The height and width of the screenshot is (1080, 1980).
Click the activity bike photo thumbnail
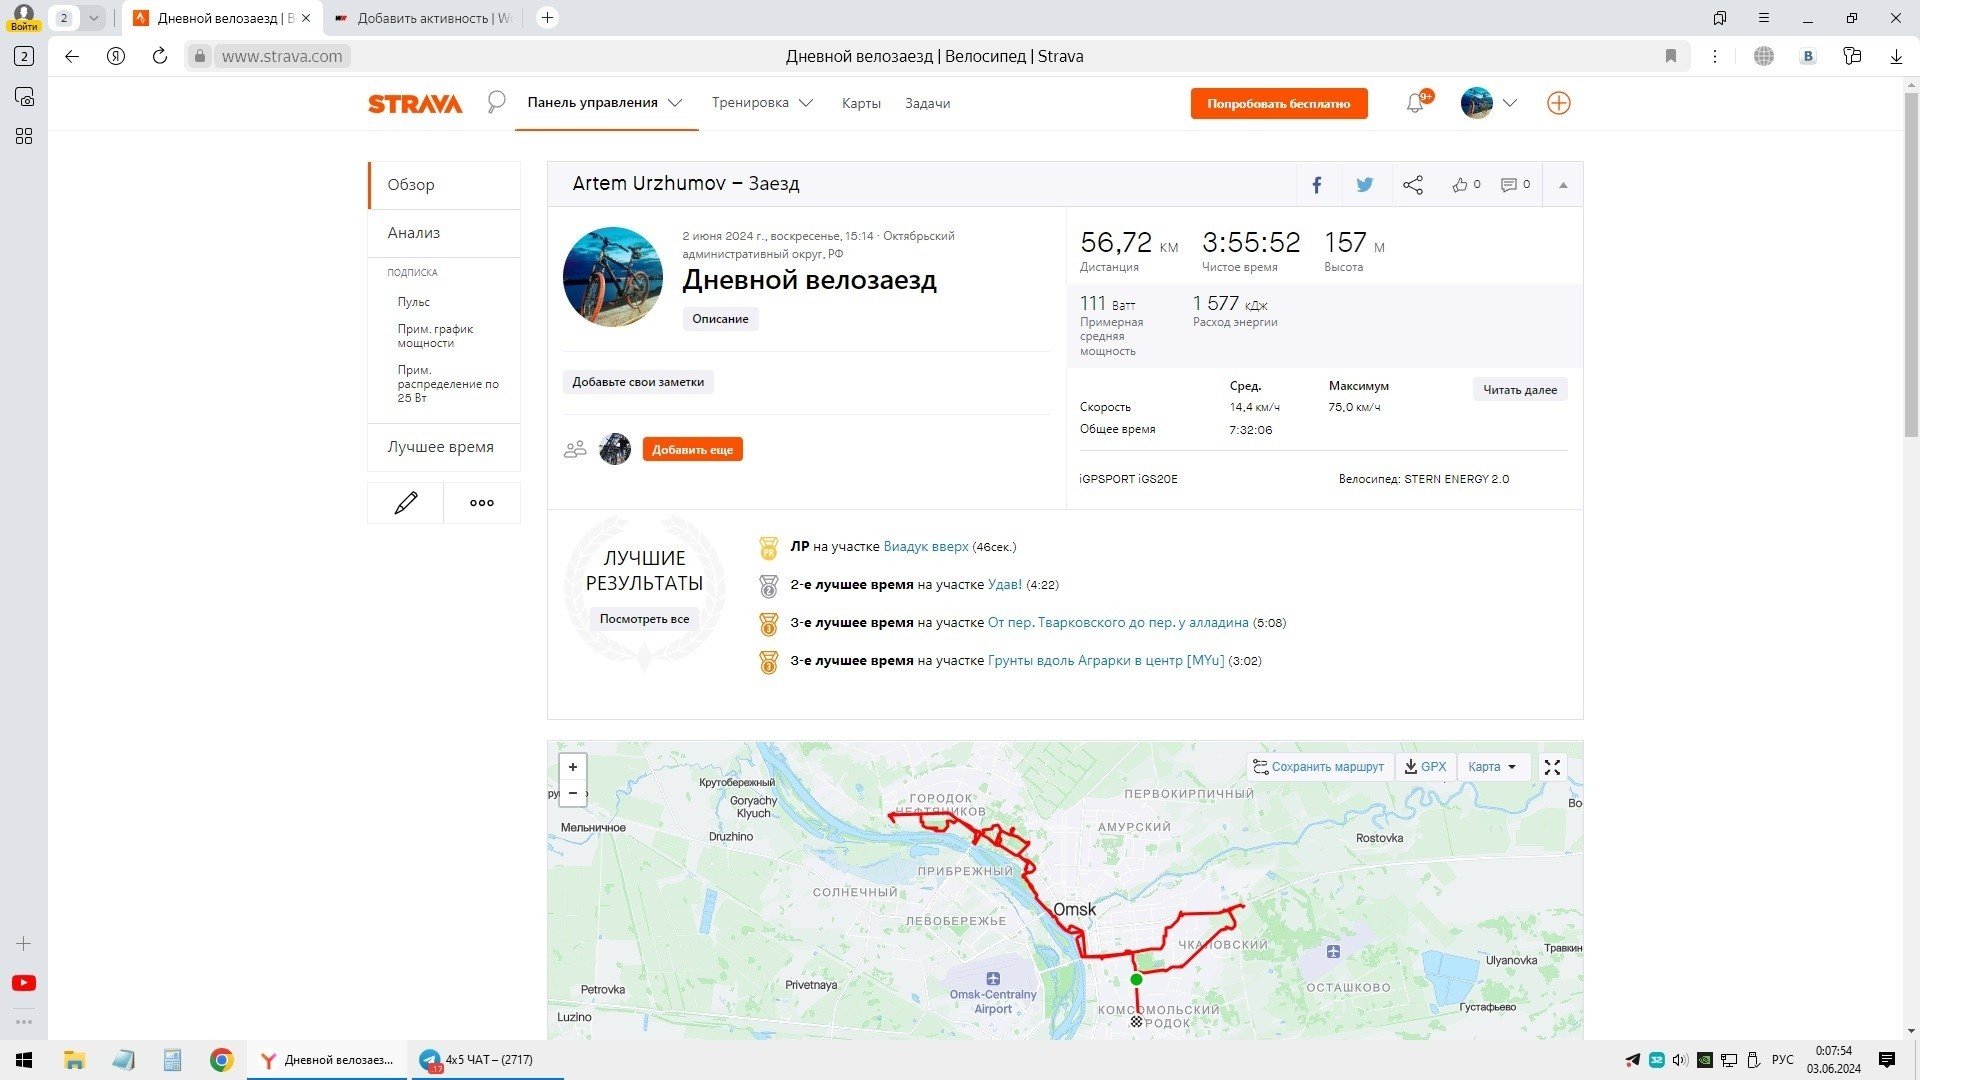tap(613, 277)
